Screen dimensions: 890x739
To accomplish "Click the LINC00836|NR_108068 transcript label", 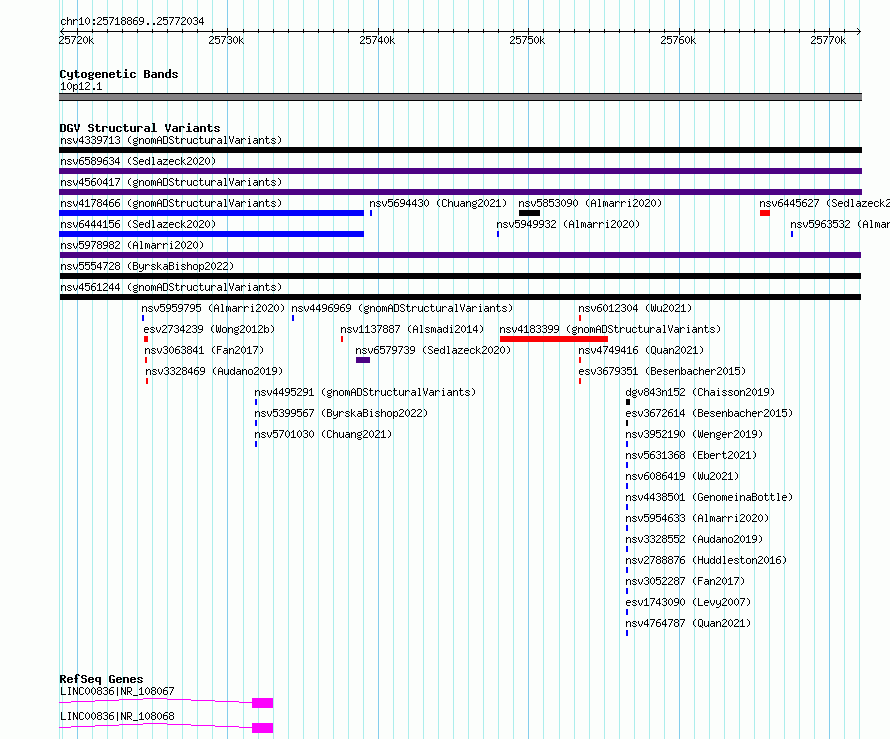I will coord(117,716).
